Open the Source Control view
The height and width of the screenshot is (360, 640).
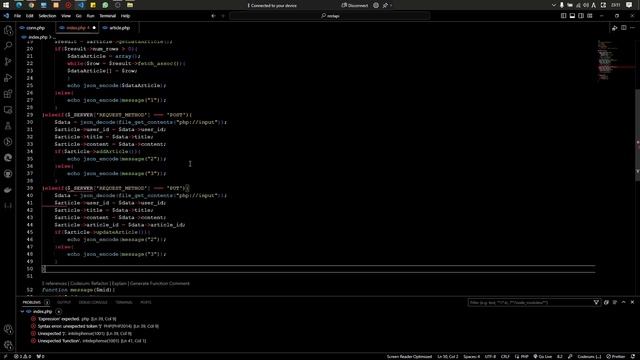(8, 62)
